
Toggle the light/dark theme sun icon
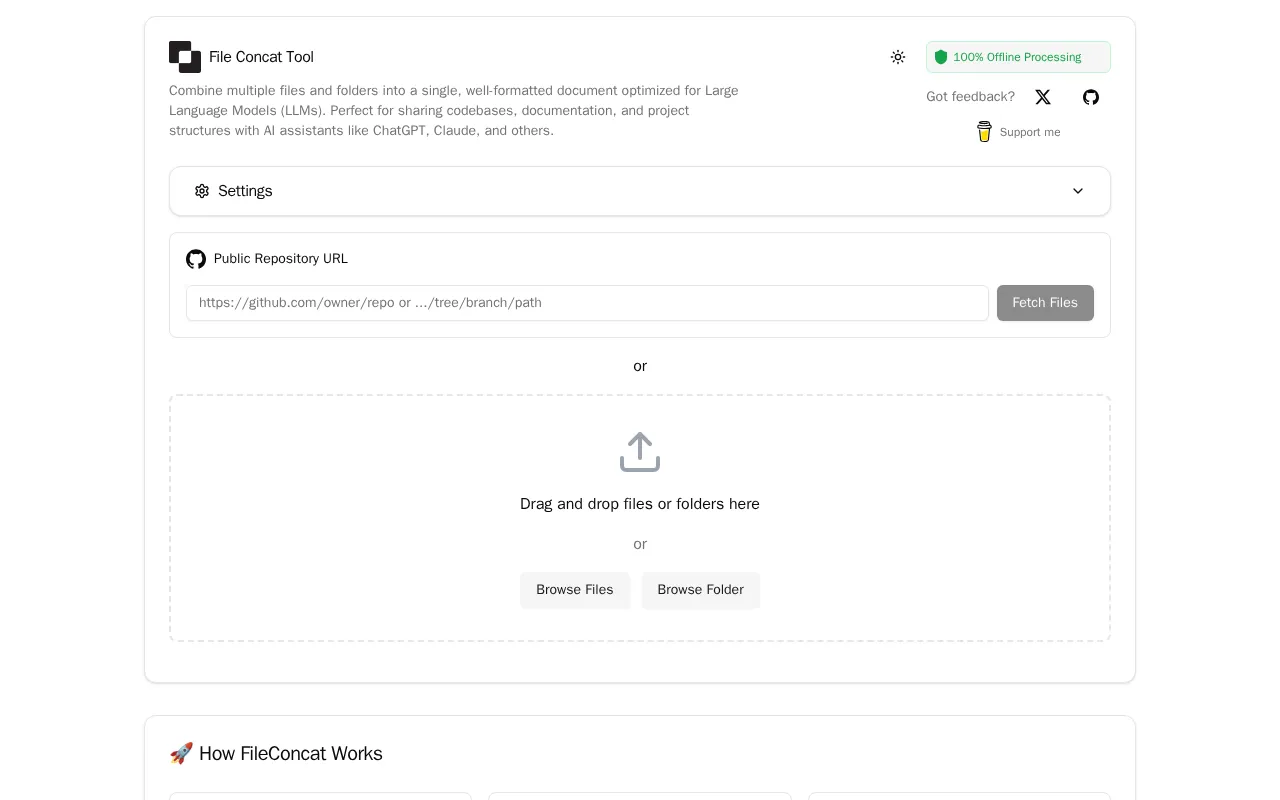click(x=898, y=57)
